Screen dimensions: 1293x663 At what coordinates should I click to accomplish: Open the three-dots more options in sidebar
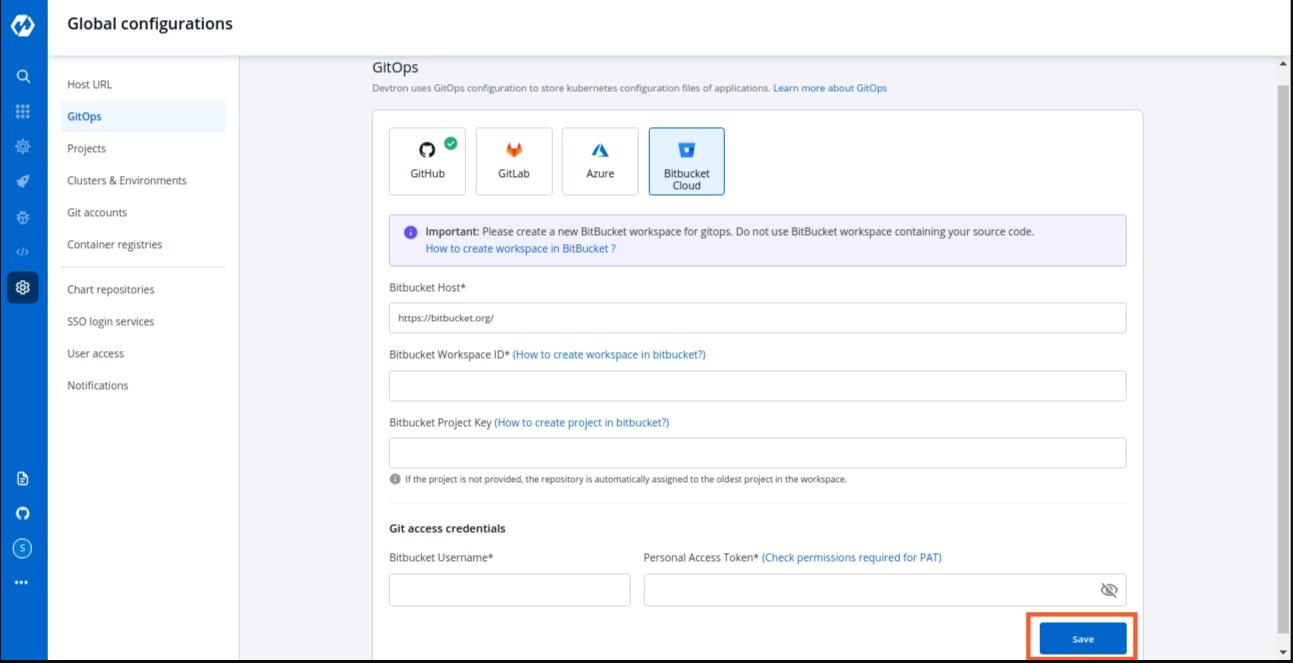point(23,582)
